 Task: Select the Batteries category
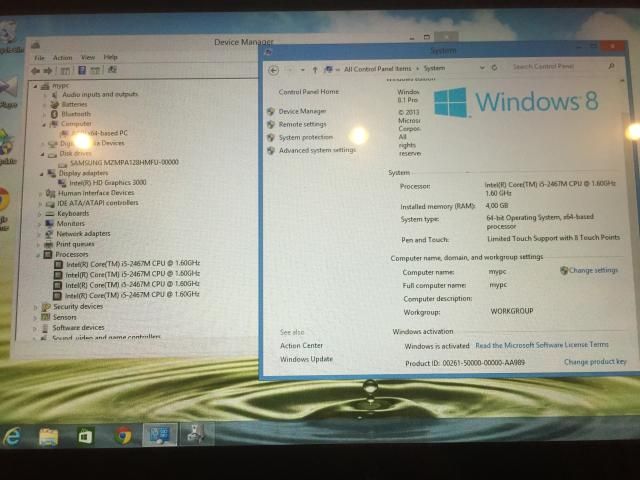coord(74,104)
